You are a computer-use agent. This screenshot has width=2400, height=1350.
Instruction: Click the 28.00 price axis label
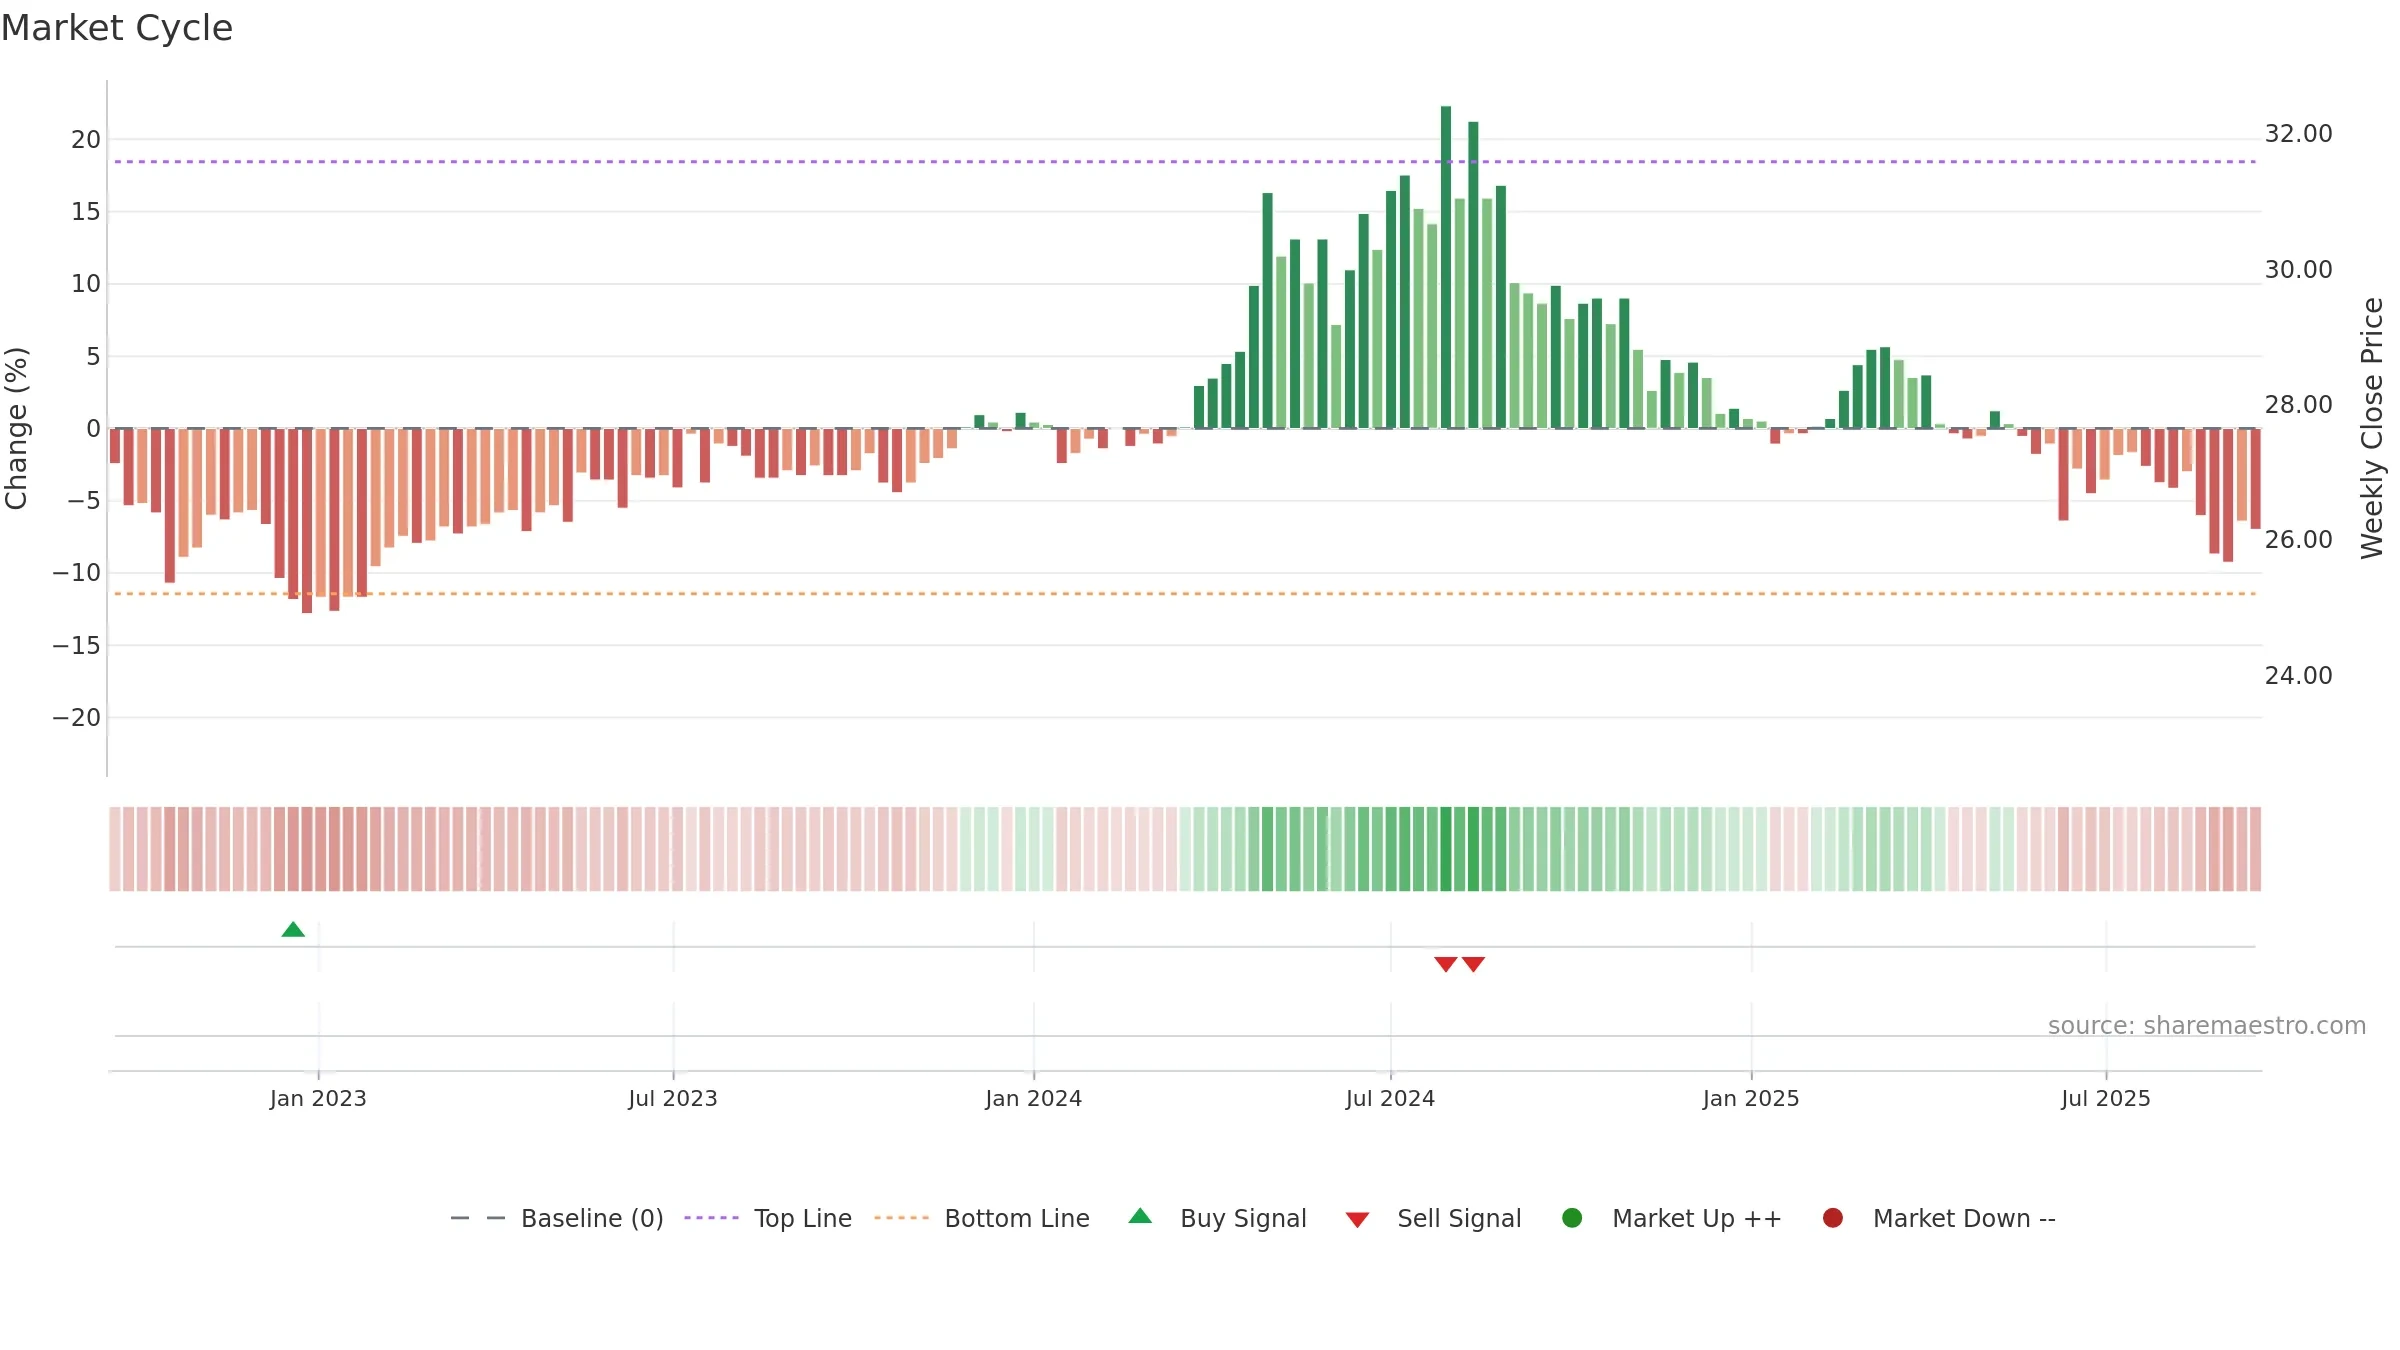click(2298, 405)
